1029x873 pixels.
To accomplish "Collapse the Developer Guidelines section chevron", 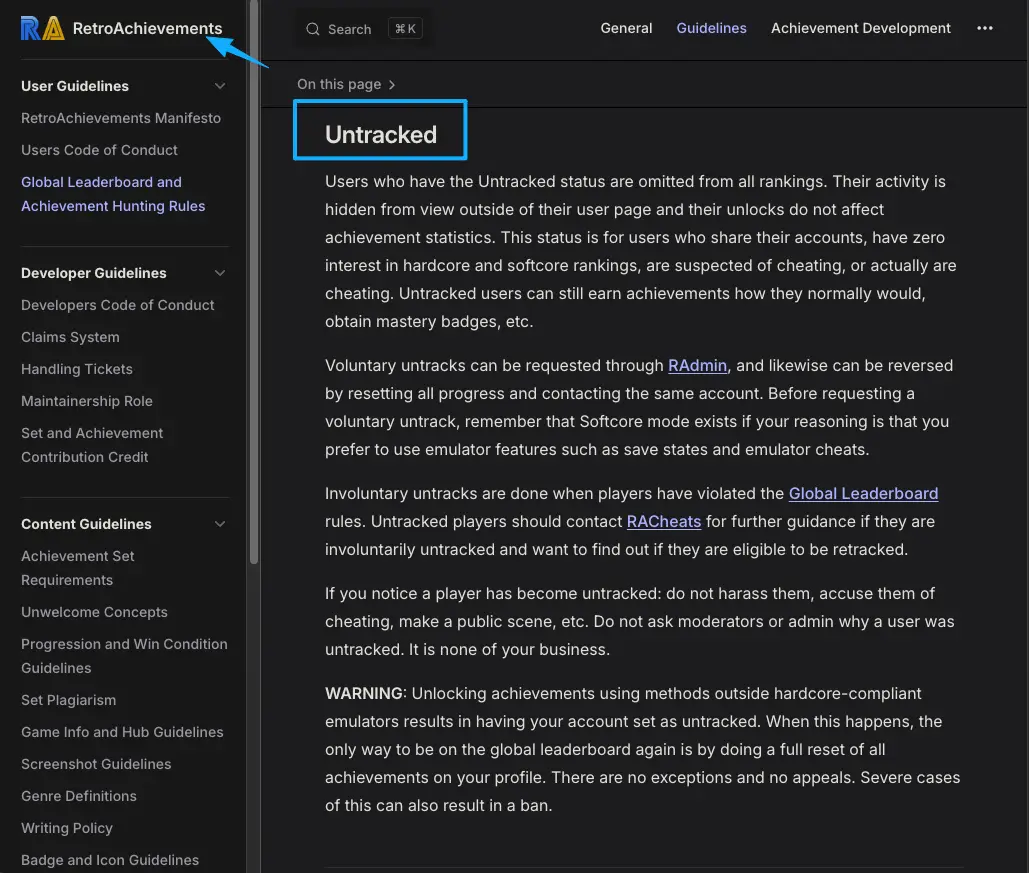I will (220, 273).
